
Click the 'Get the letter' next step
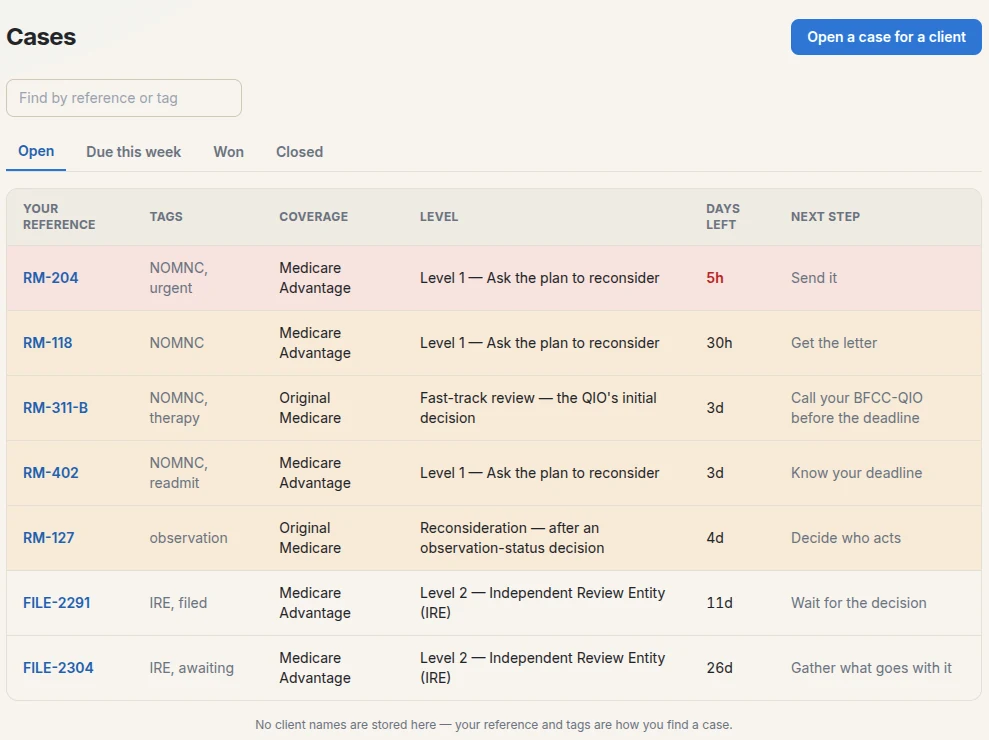(834, 343)
